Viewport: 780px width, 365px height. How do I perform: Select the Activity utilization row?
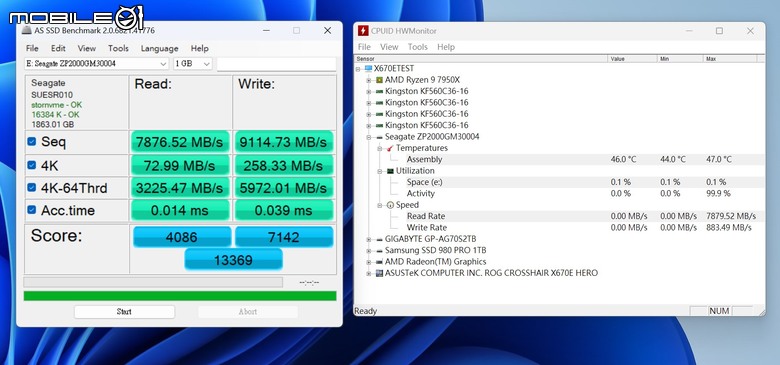coord(560,193)
